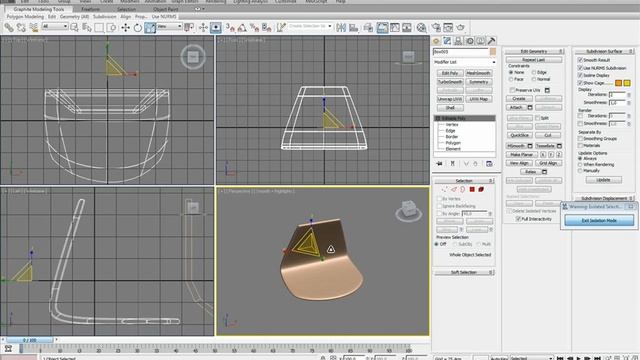640x360 pixels.
Task: Open the selection filter All dropdown
Action: click(x=55, y=27)
